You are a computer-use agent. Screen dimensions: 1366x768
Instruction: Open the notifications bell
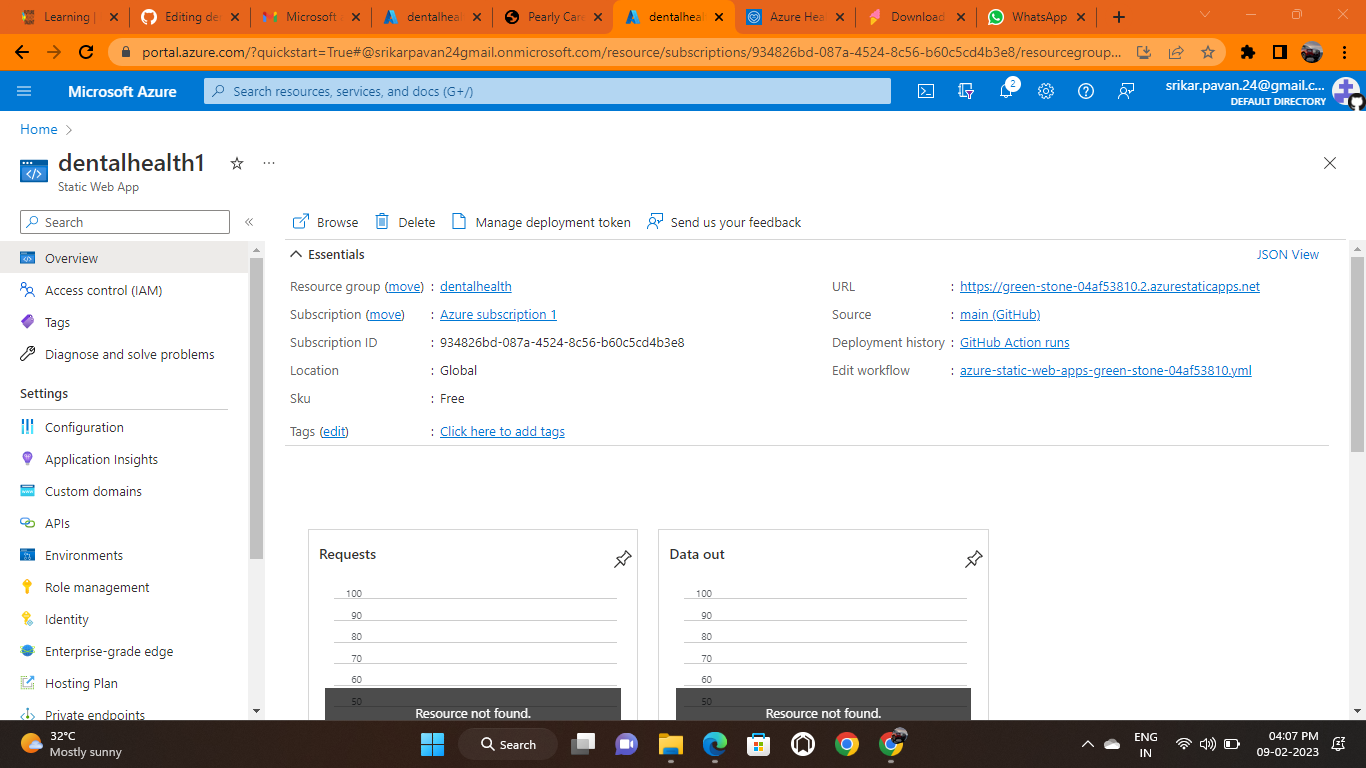[x=1006, y=91]
